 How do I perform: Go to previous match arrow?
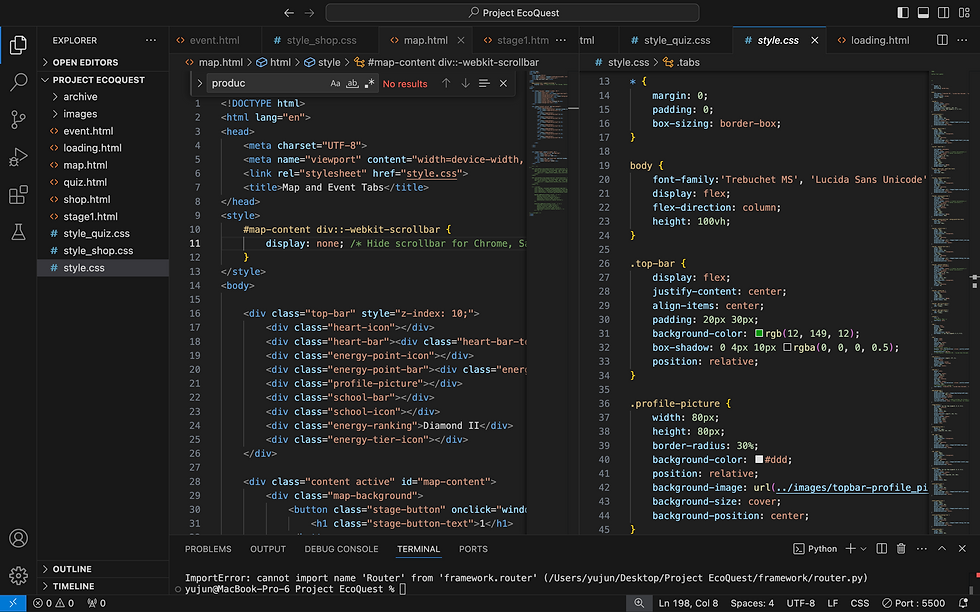(x=446, y=83)
